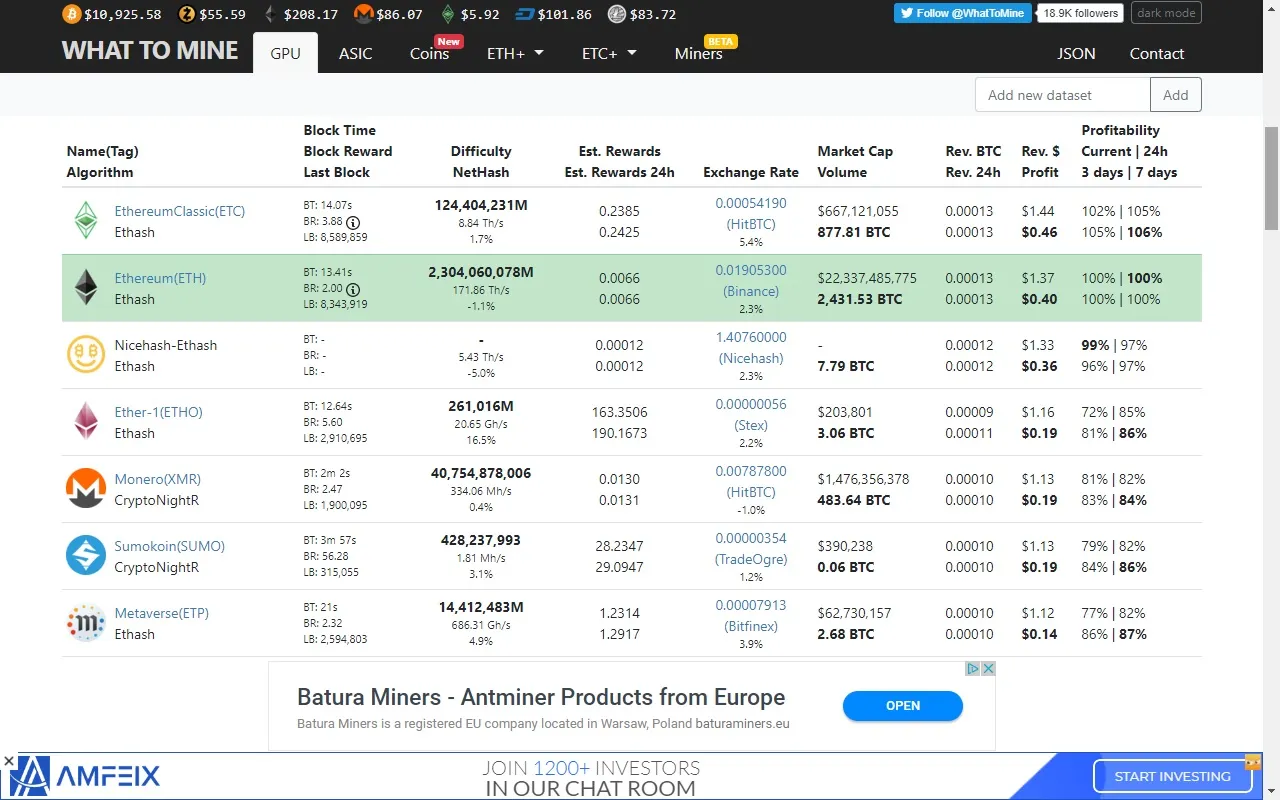The image size is (1280, 800).
Task: Click the WHAT TO MINE site logo
Action: (150, 51)
